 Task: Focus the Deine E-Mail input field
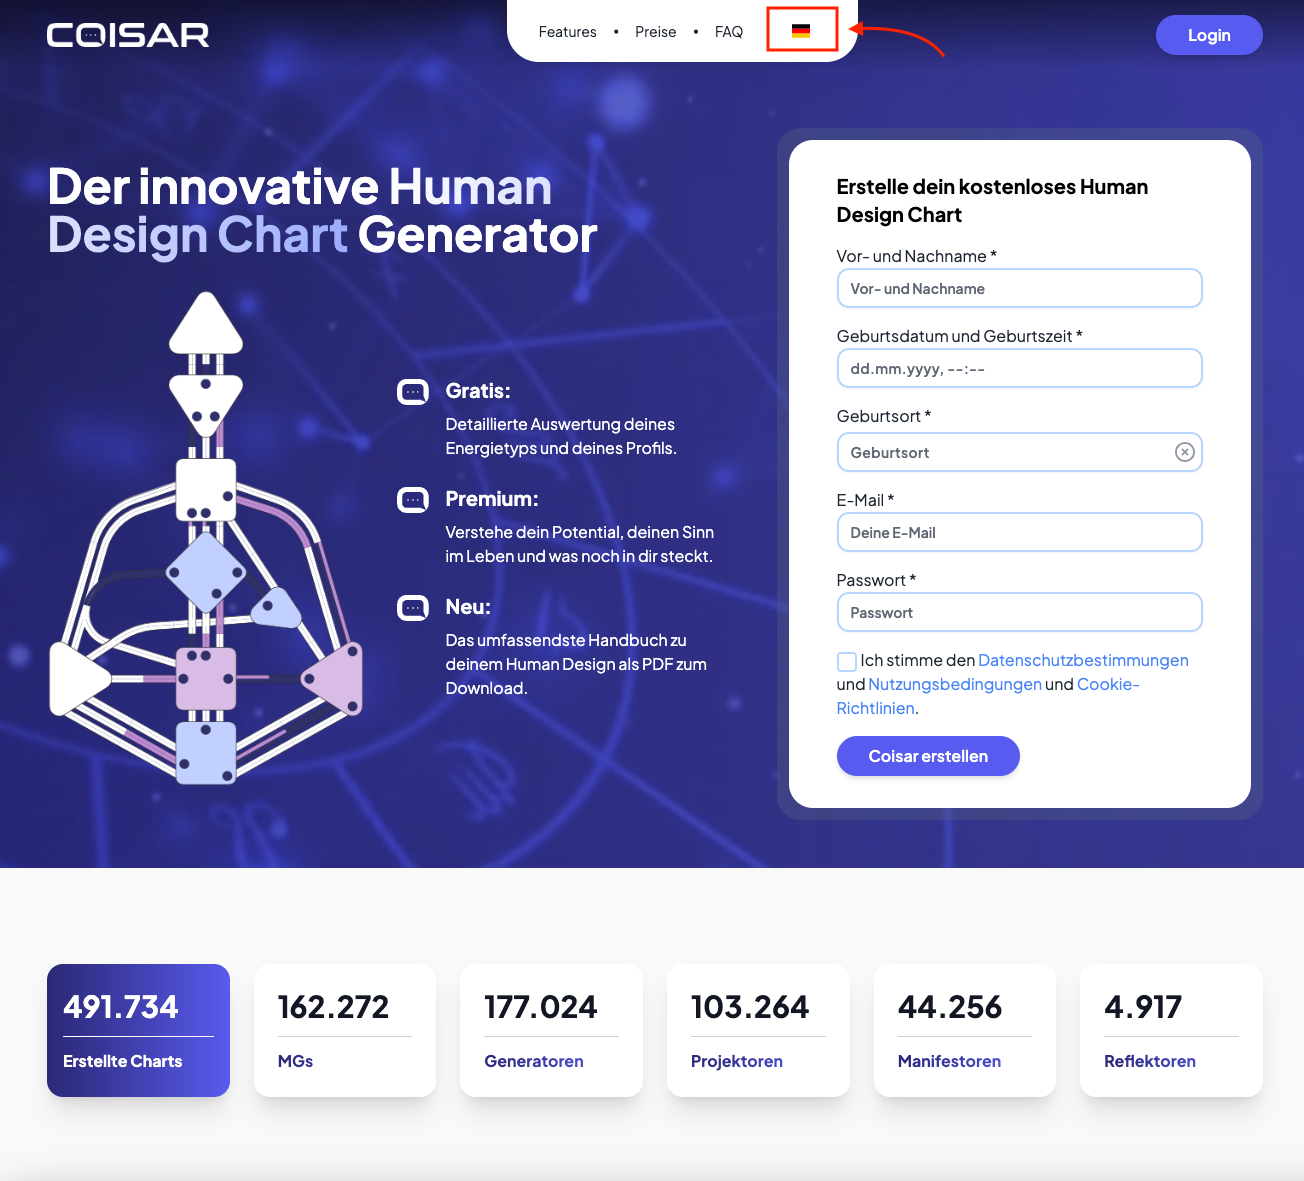(x=1019, y=532)
